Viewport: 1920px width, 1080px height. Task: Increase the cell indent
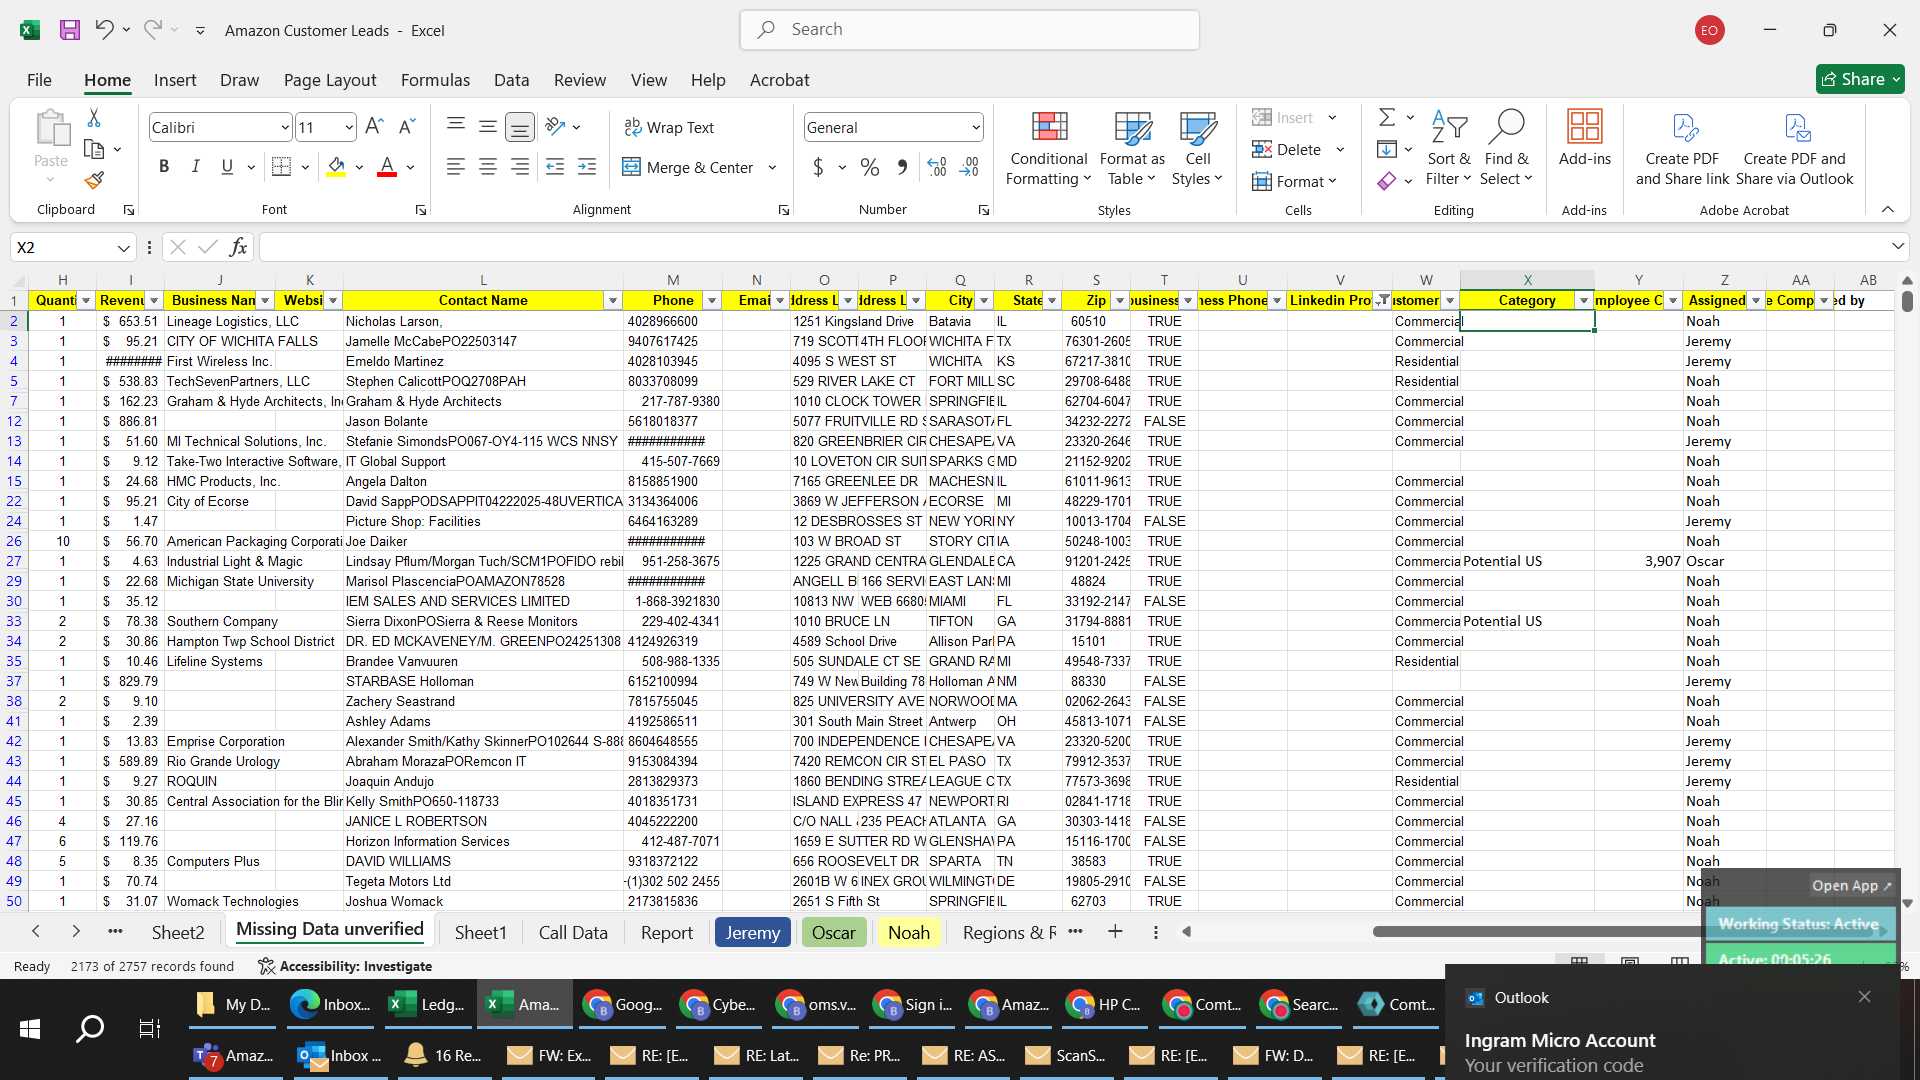[587, 167]
